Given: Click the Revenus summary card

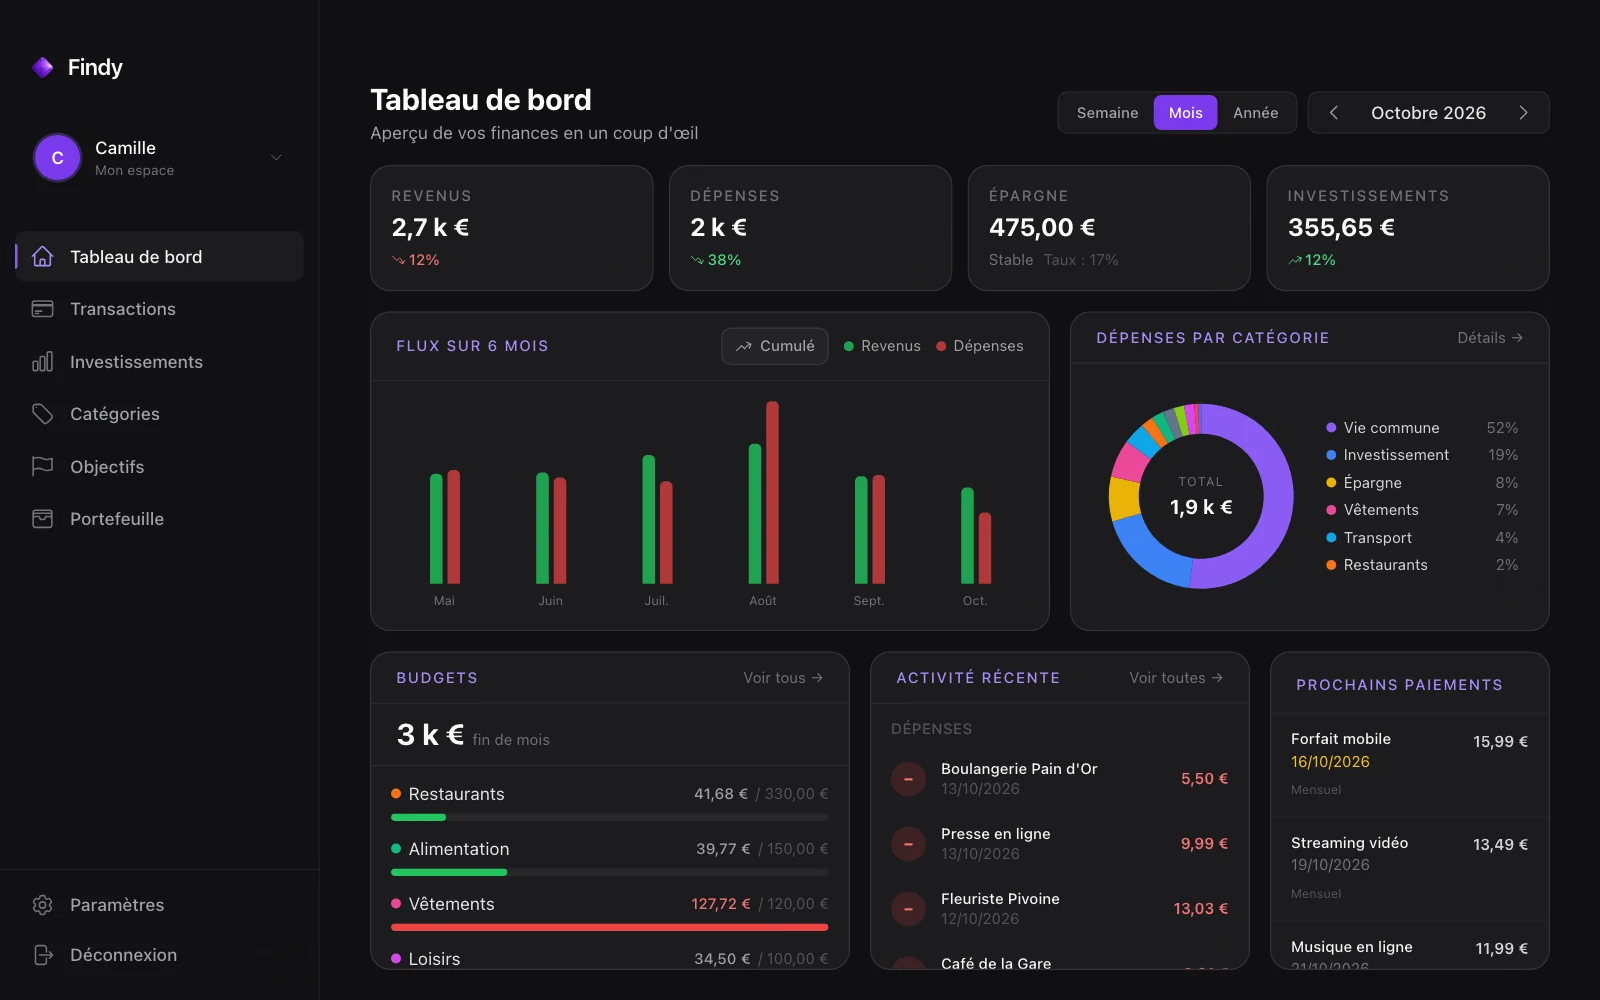Looking at the screenshot, I should 511,228.
